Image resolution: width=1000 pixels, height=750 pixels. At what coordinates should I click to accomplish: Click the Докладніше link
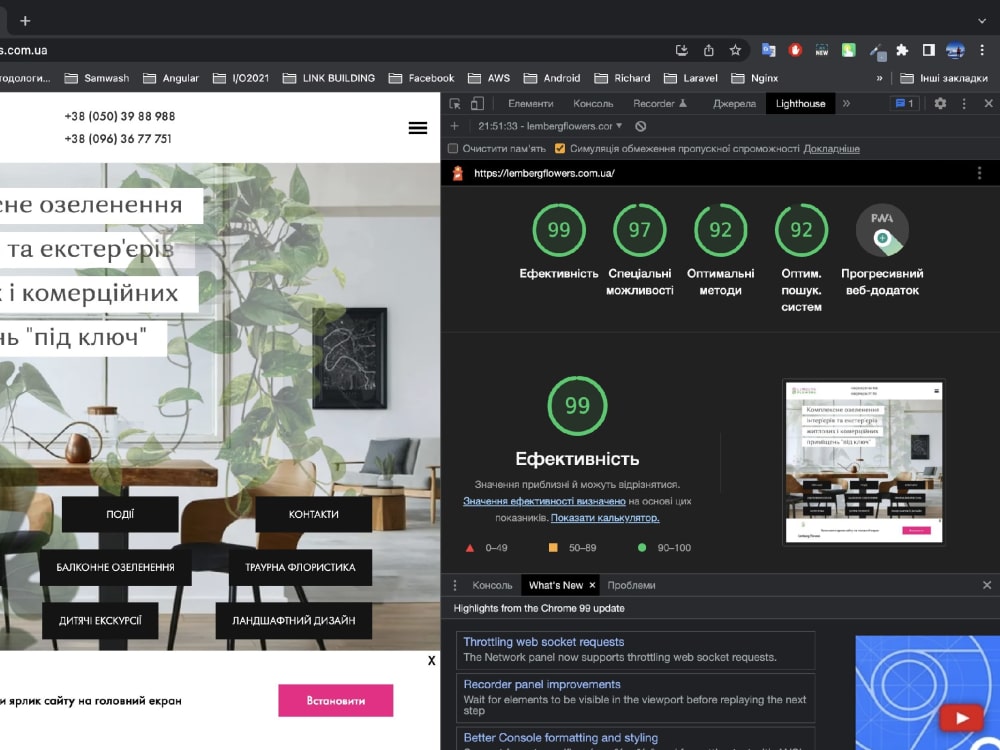831,149
